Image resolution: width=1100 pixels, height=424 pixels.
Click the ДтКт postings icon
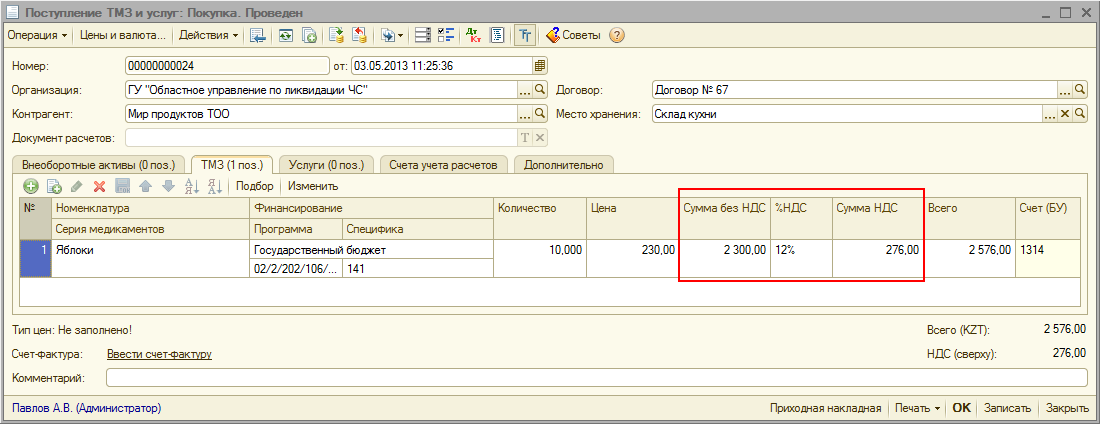click(474, 35)
